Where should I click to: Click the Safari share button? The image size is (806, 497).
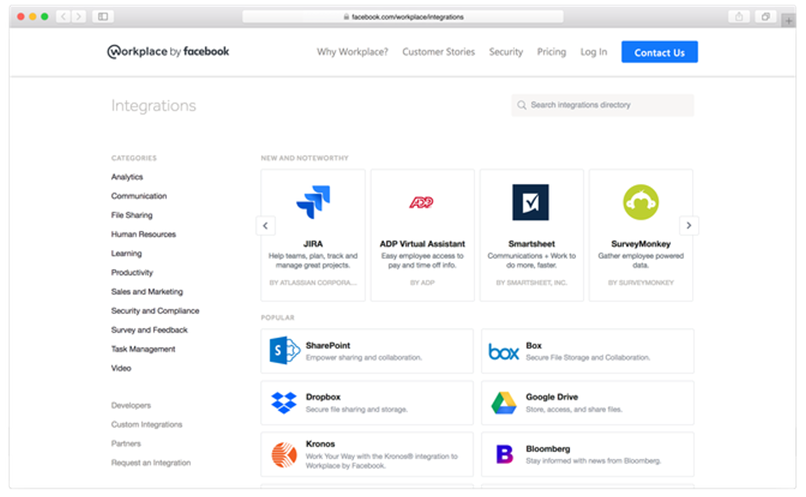coord(739,16)
